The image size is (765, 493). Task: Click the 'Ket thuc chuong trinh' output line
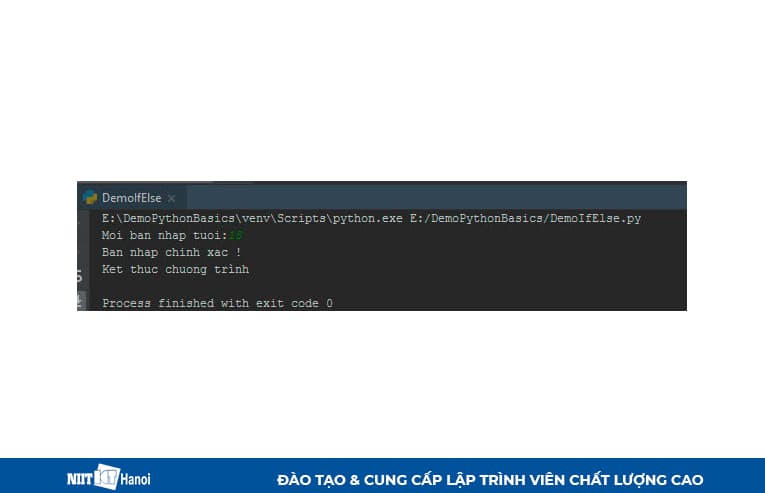click(175, 269)
